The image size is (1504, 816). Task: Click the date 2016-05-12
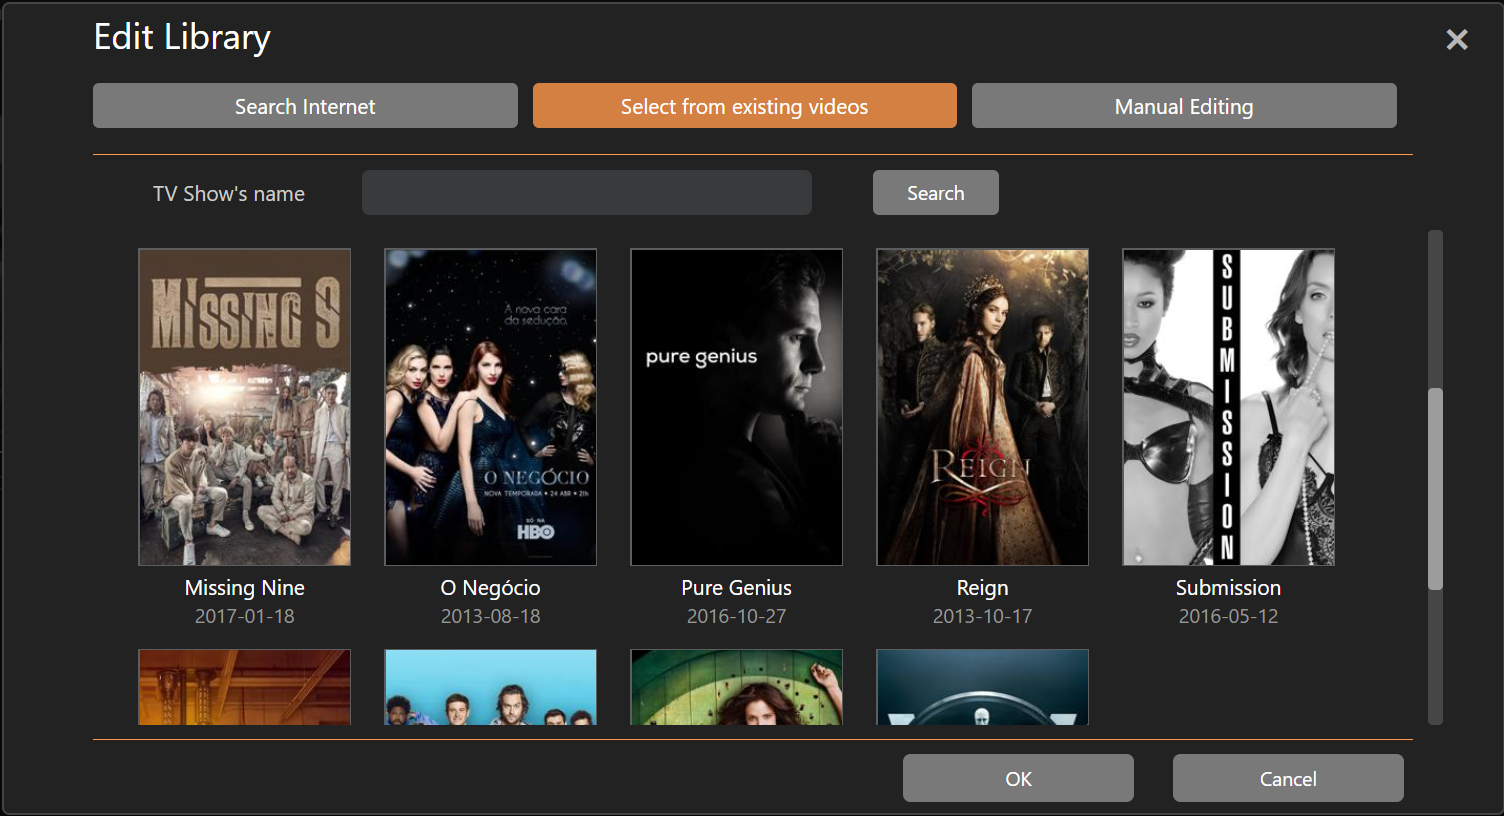[1229, 616]
